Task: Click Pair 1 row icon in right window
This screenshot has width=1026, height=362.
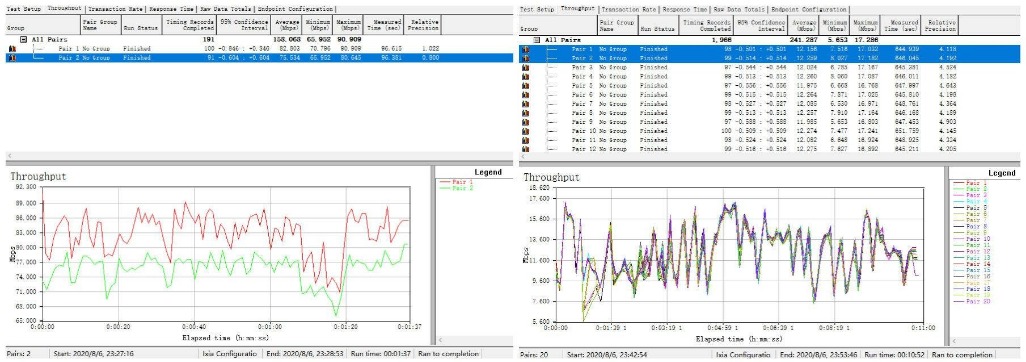Action: (525, 49)
